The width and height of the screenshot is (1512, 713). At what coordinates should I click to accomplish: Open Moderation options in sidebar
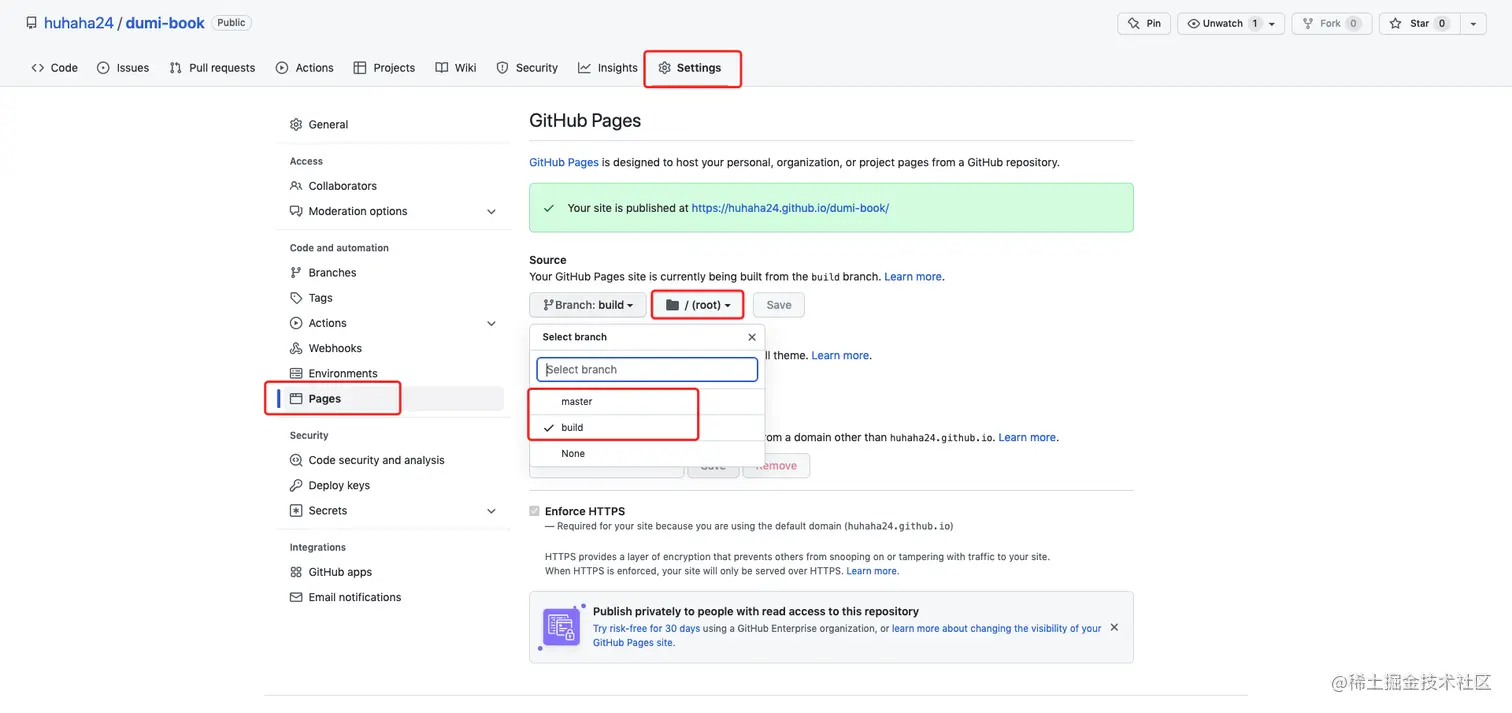(358, 211)
